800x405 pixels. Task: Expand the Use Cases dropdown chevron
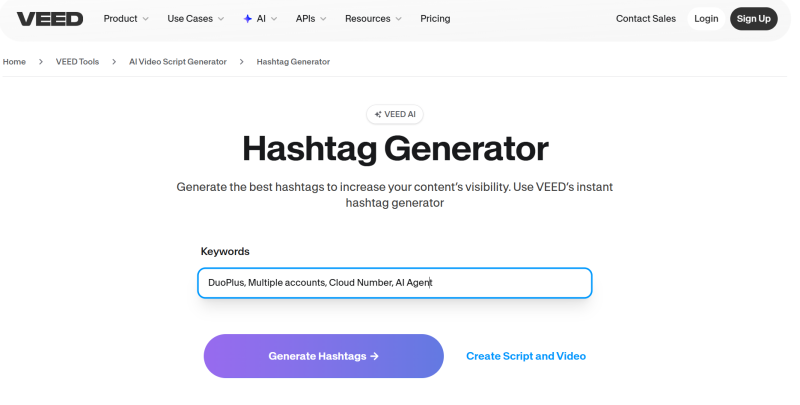221,19
